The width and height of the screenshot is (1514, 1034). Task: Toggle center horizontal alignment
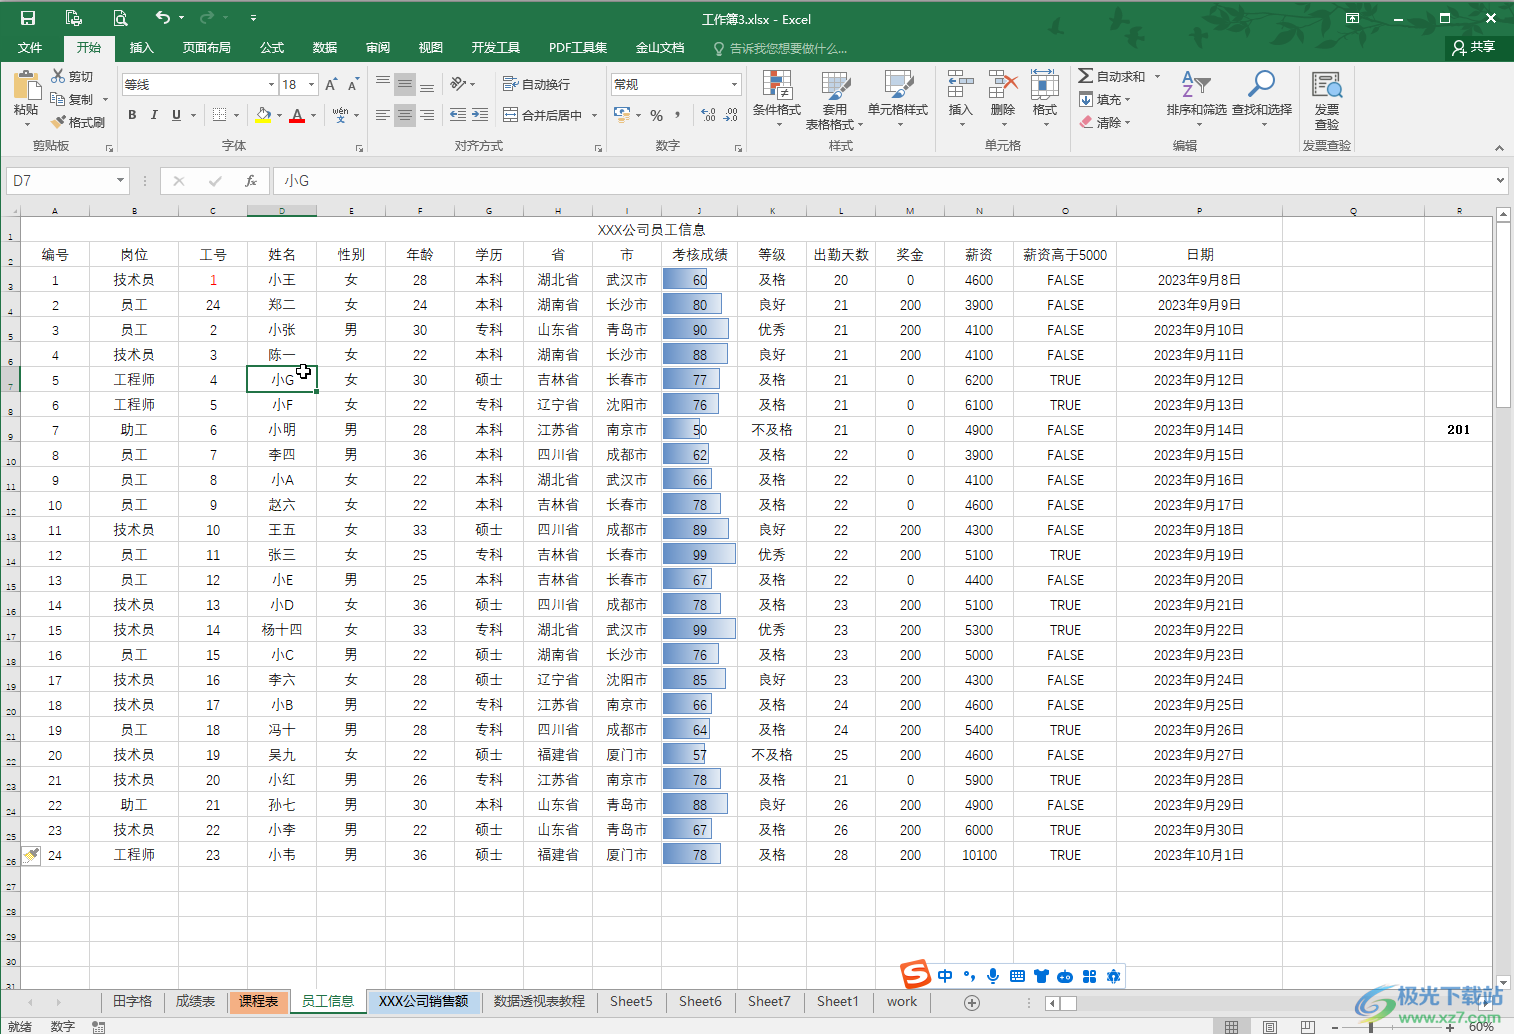click(405, 115)
